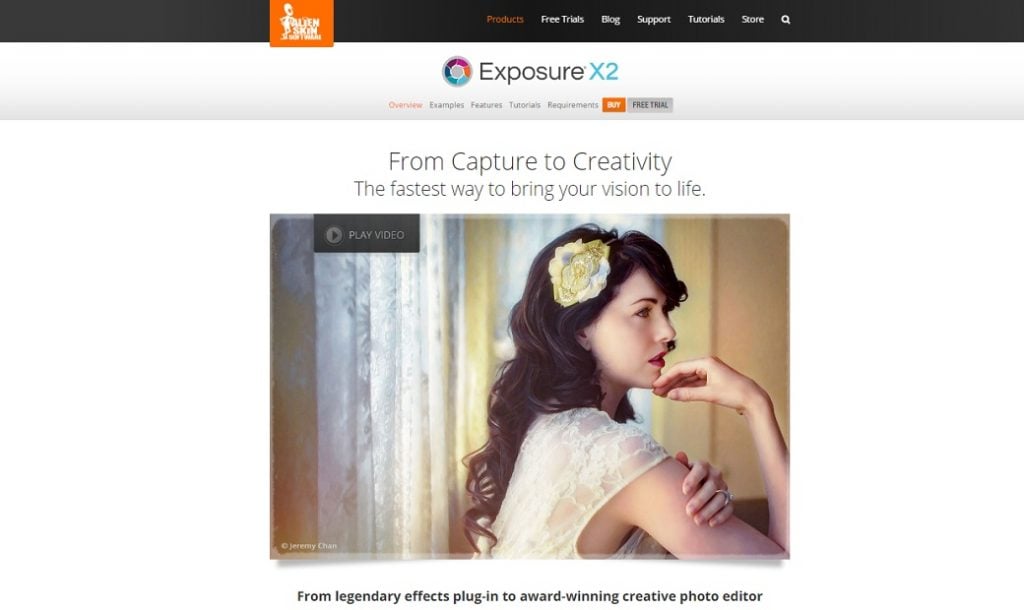Image resolution: width=1024 pixels, height=610 pixels.
Task: Open the search icon in the navigation bar
Action: [787, 19]
